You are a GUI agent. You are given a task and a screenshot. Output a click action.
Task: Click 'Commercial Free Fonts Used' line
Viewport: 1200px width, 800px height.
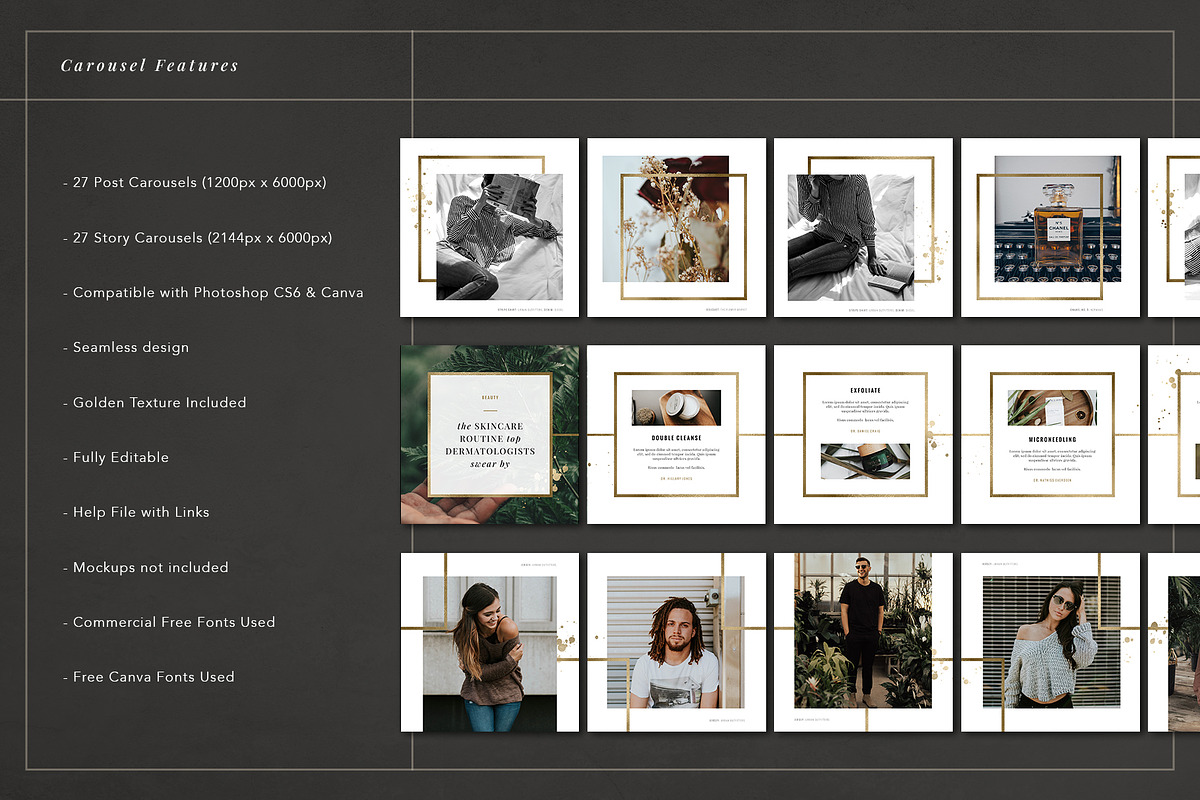click(x=169, y=622)
